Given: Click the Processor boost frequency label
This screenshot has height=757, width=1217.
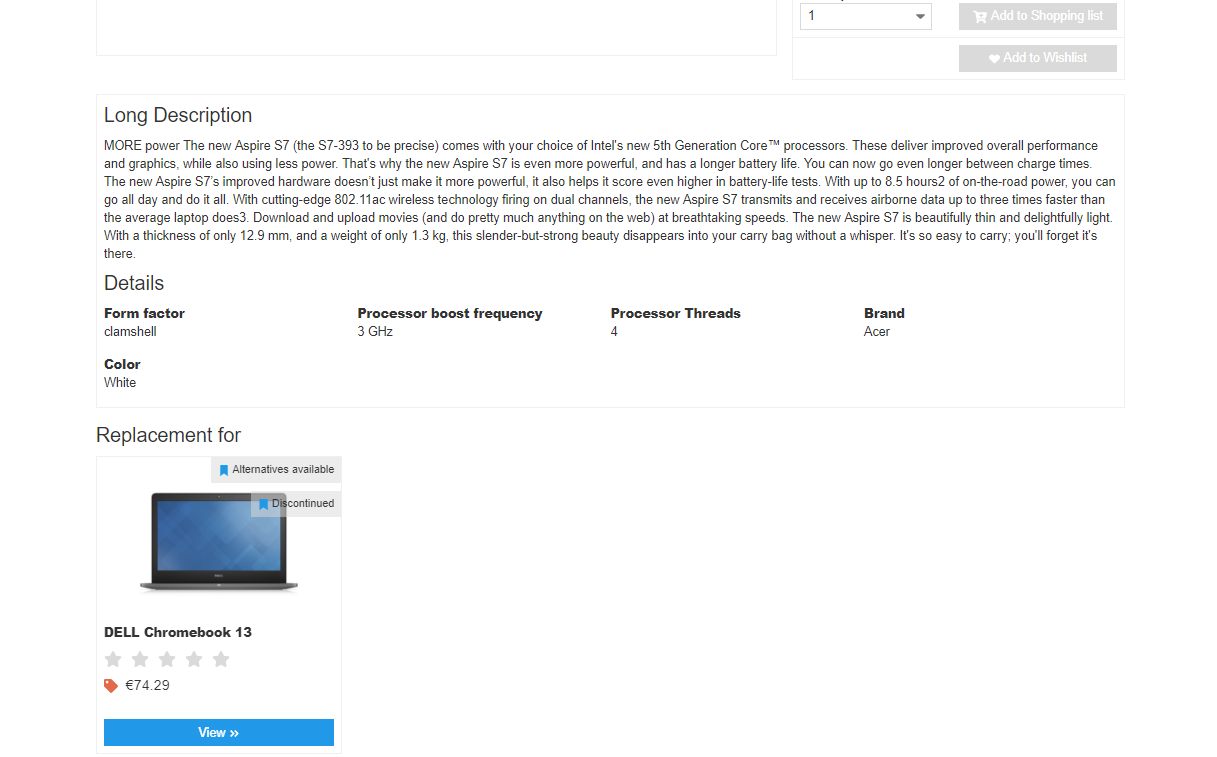Looking at the screenshot, I should tap(450, 313).
